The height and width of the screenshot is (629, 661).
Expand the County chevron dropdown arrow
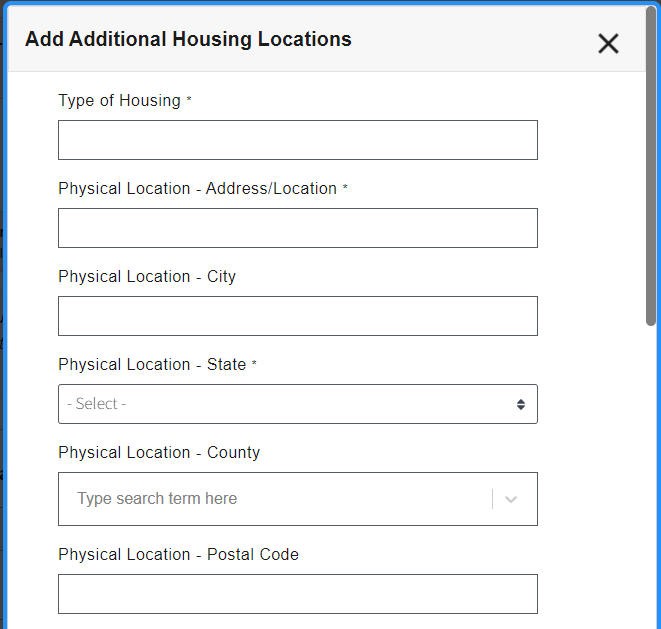511,499
